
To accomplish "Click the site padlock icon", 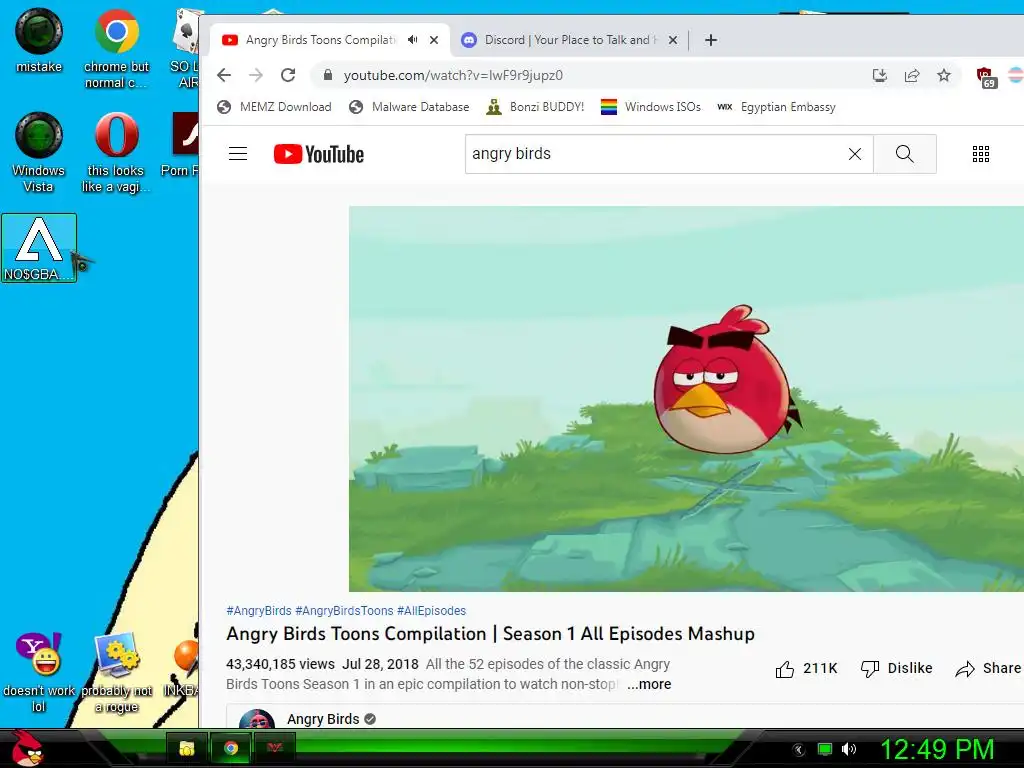I will (328, 75).
